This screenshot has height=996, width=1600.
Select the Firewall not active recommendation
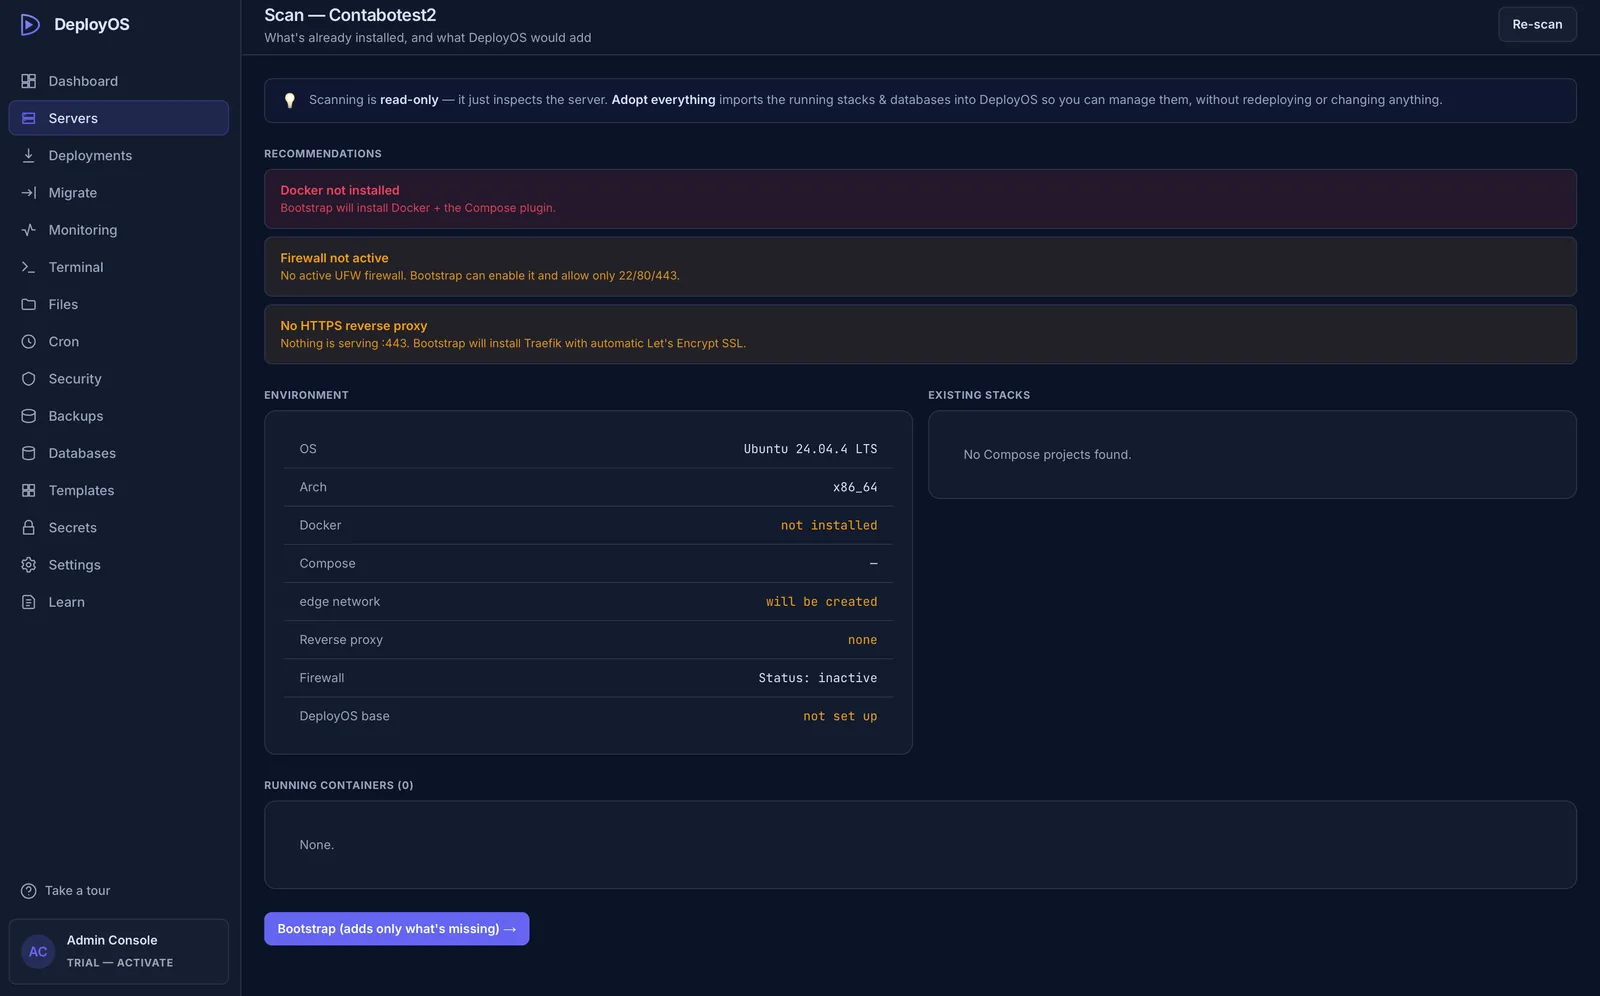(x=920, y=267)
